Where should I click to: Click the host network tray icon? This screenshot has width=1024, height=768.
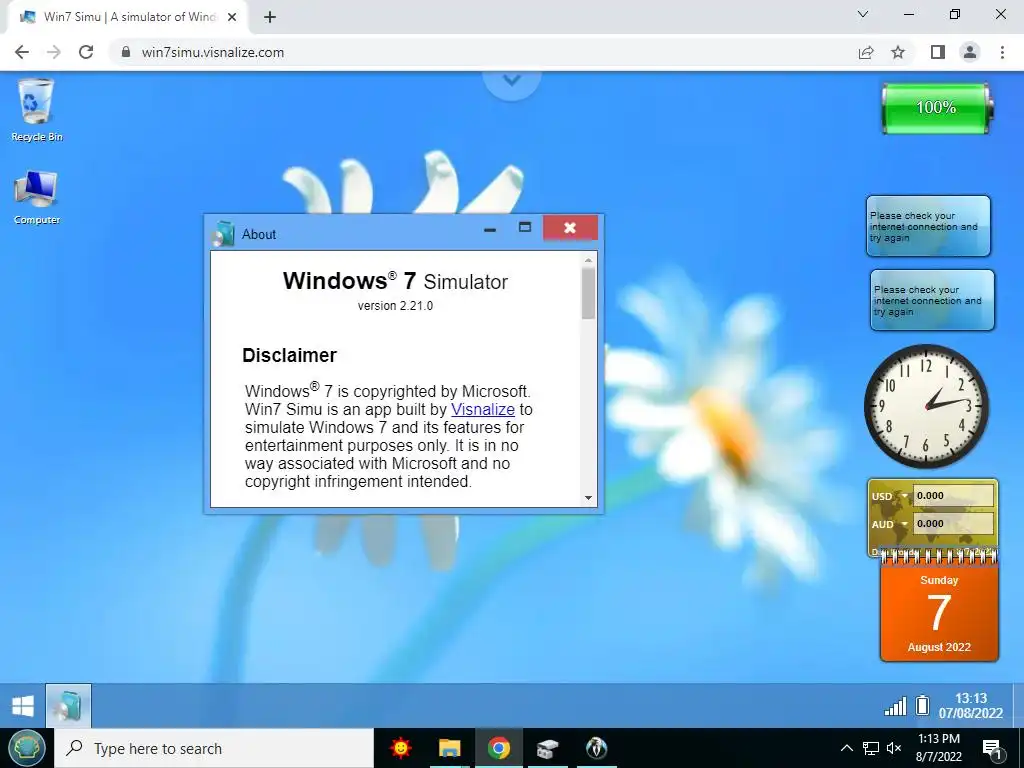point(871,748)
